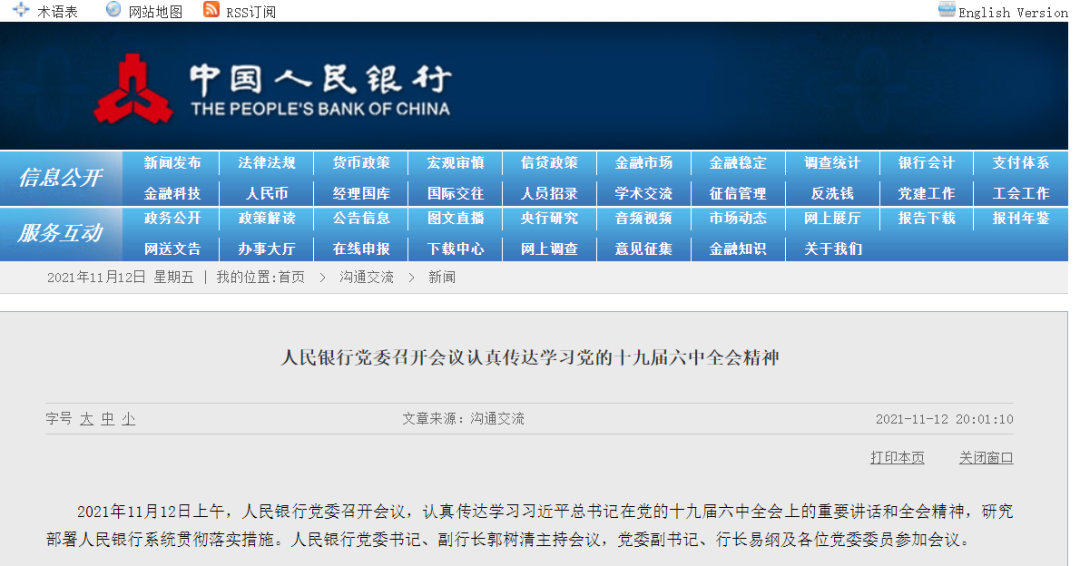Click the 信息公开 section header
The height and width of the screenshot is (566, 1080).
pyautogui.click(x=60, y=178)
